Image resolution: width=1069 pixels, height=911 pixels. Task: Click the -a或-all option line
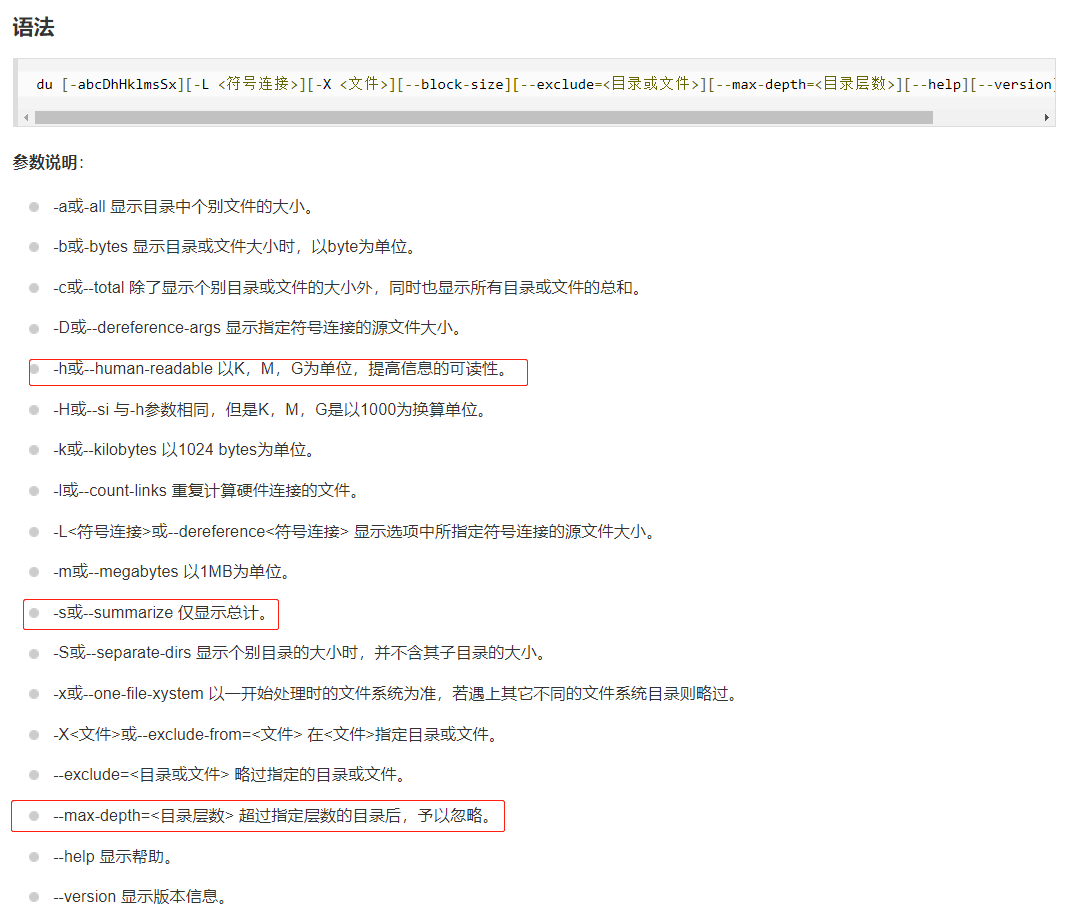click(x=183, y=207)
